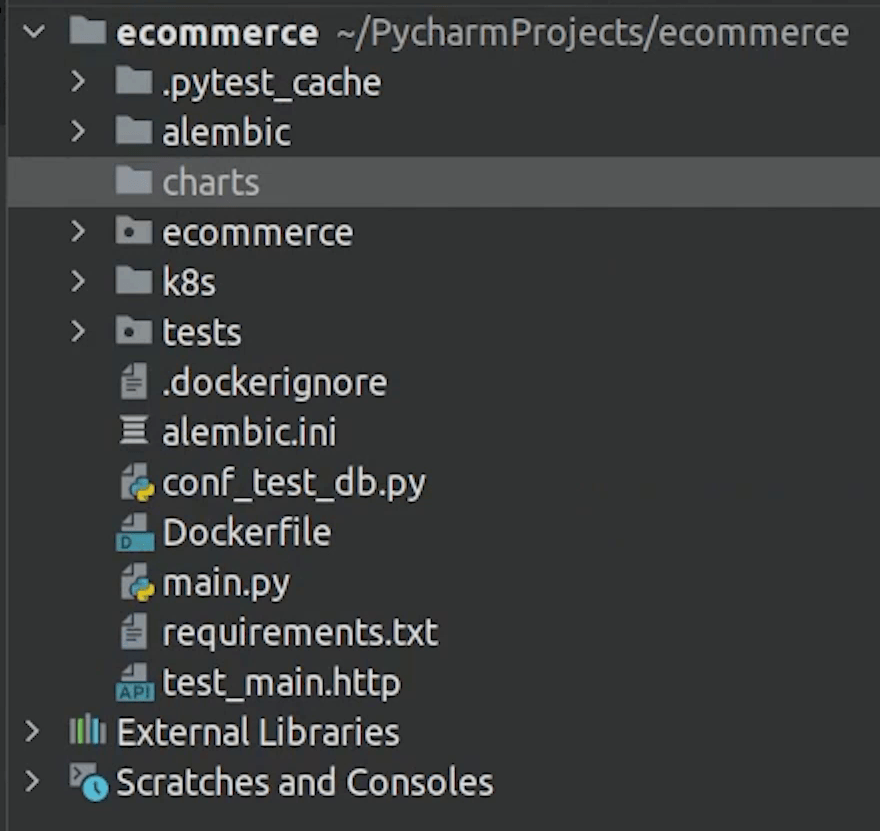
Task: Expand the tests package
Action: 78,331
